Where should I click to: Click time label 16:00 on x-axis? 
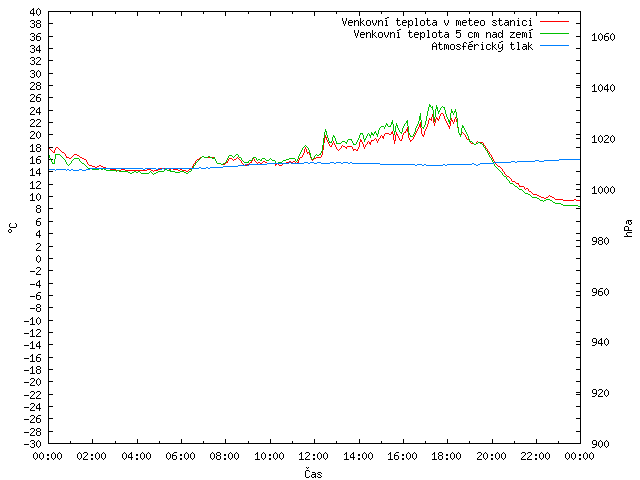click(x=402, y=456)
